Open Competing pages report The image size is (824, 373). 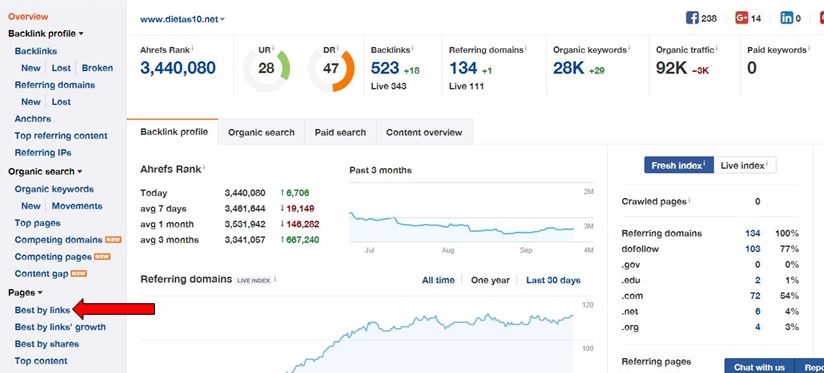pos(53,257)
